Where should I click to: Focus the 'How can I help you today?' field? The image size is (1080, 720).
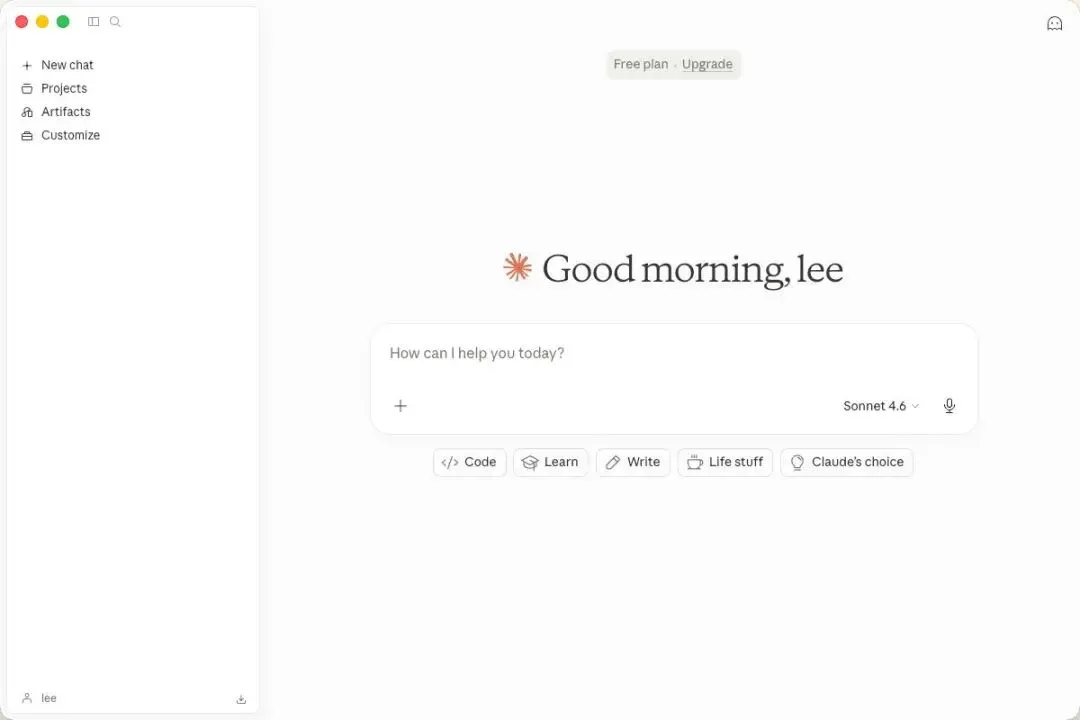click(x=674, y=353)
